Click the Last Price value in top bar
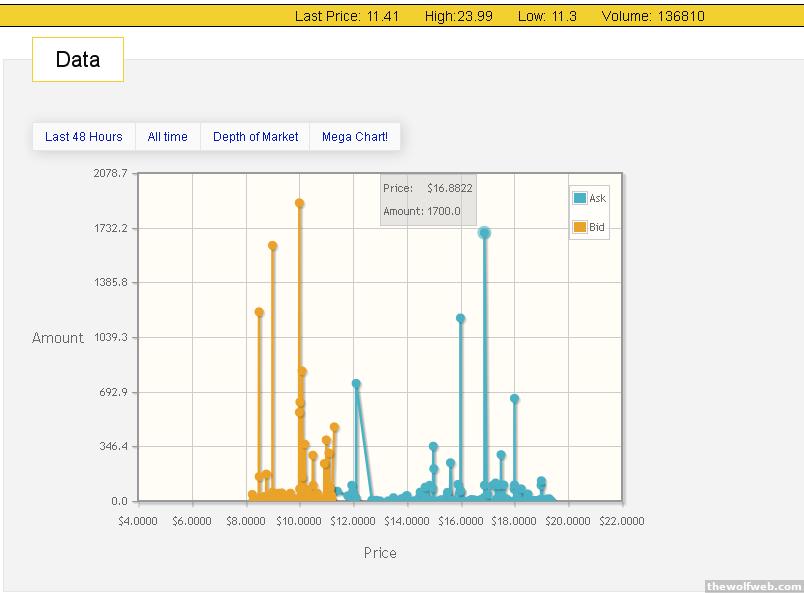The width and height of the screenshot is (804, 593). click(x=383, y=16)
